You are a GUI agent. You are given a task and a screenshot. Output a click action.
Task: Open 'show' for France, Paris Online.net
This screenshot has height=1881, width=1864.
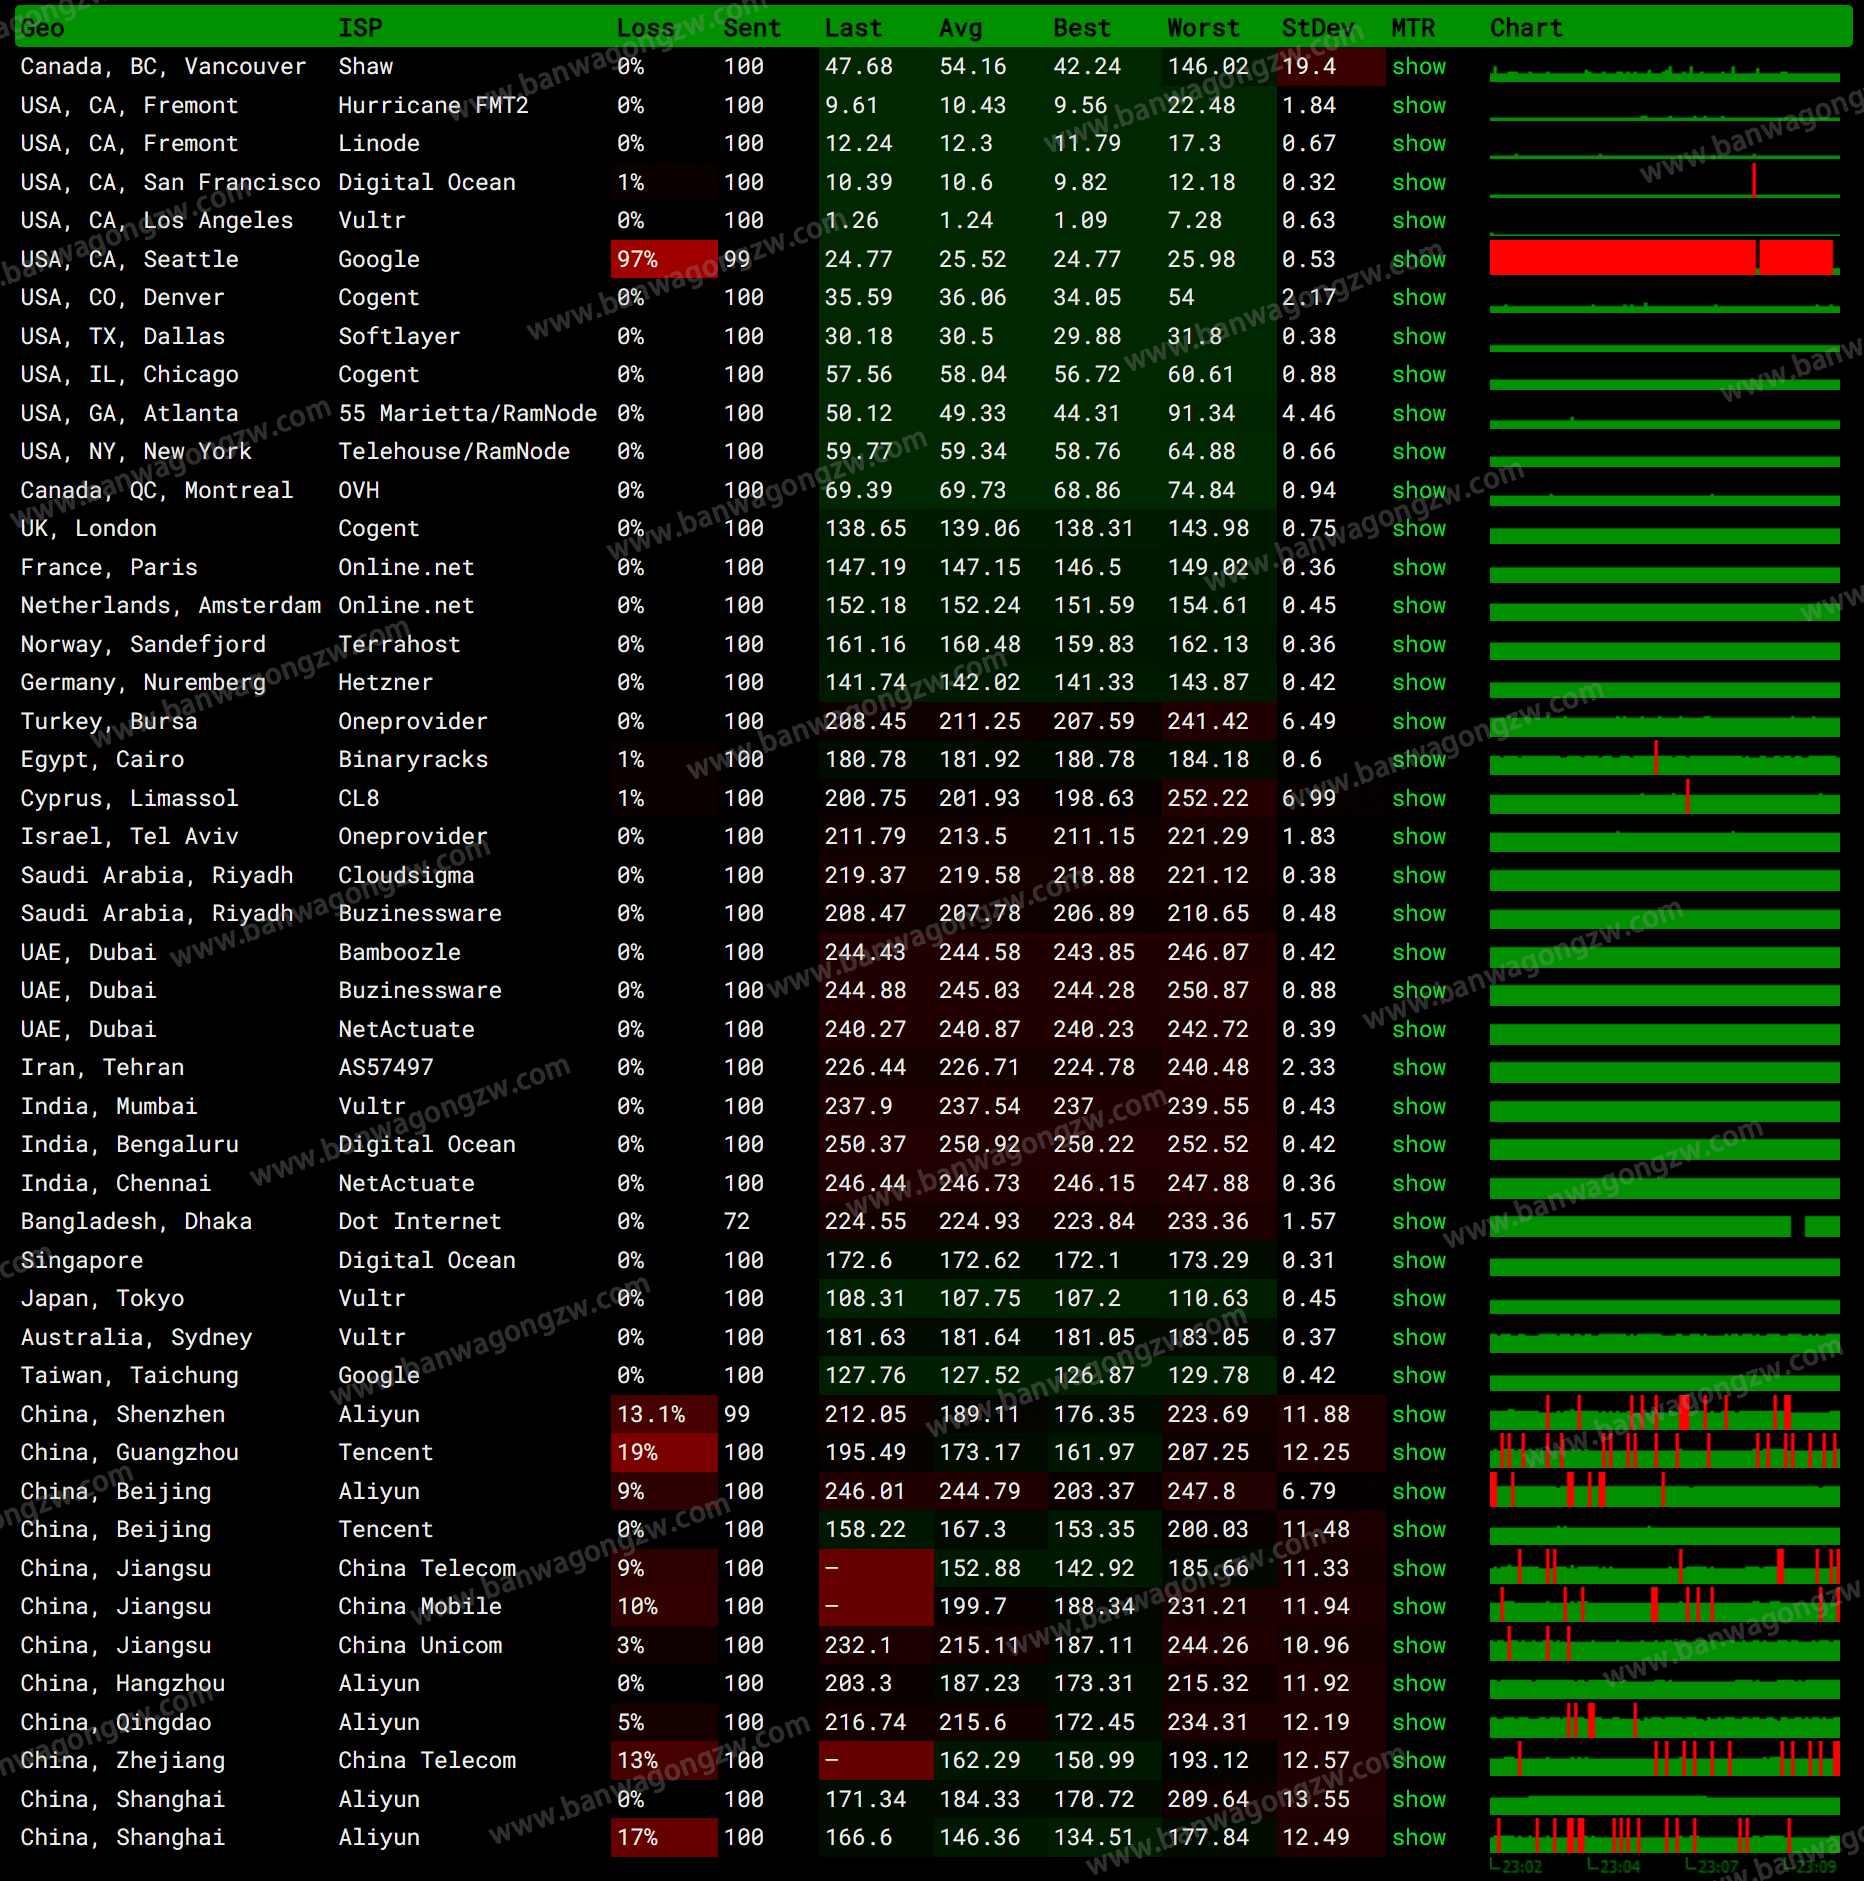point(1419,568)
